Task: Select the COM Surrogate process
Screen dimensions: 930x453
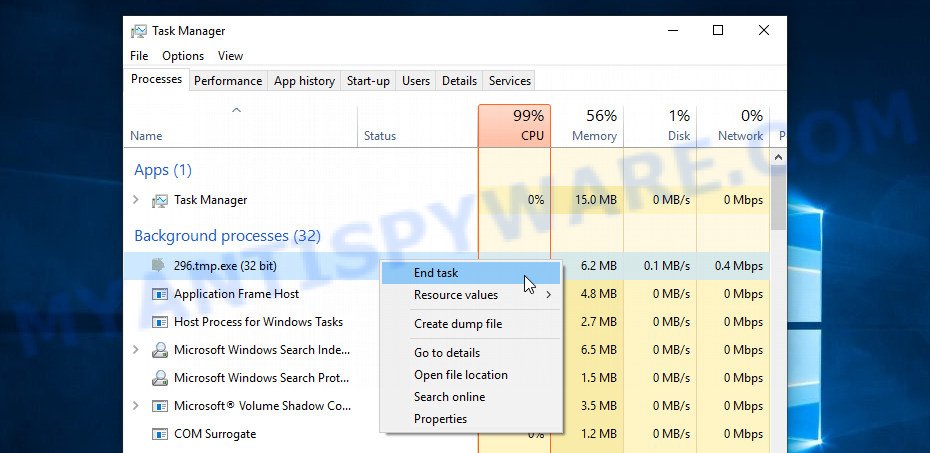Action: pyautogui.click(x=215, y=433)
